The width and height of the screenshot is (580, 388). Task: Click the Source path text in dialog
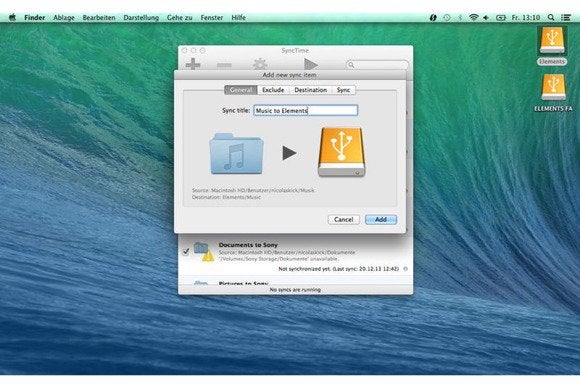(x=253, y=190)
